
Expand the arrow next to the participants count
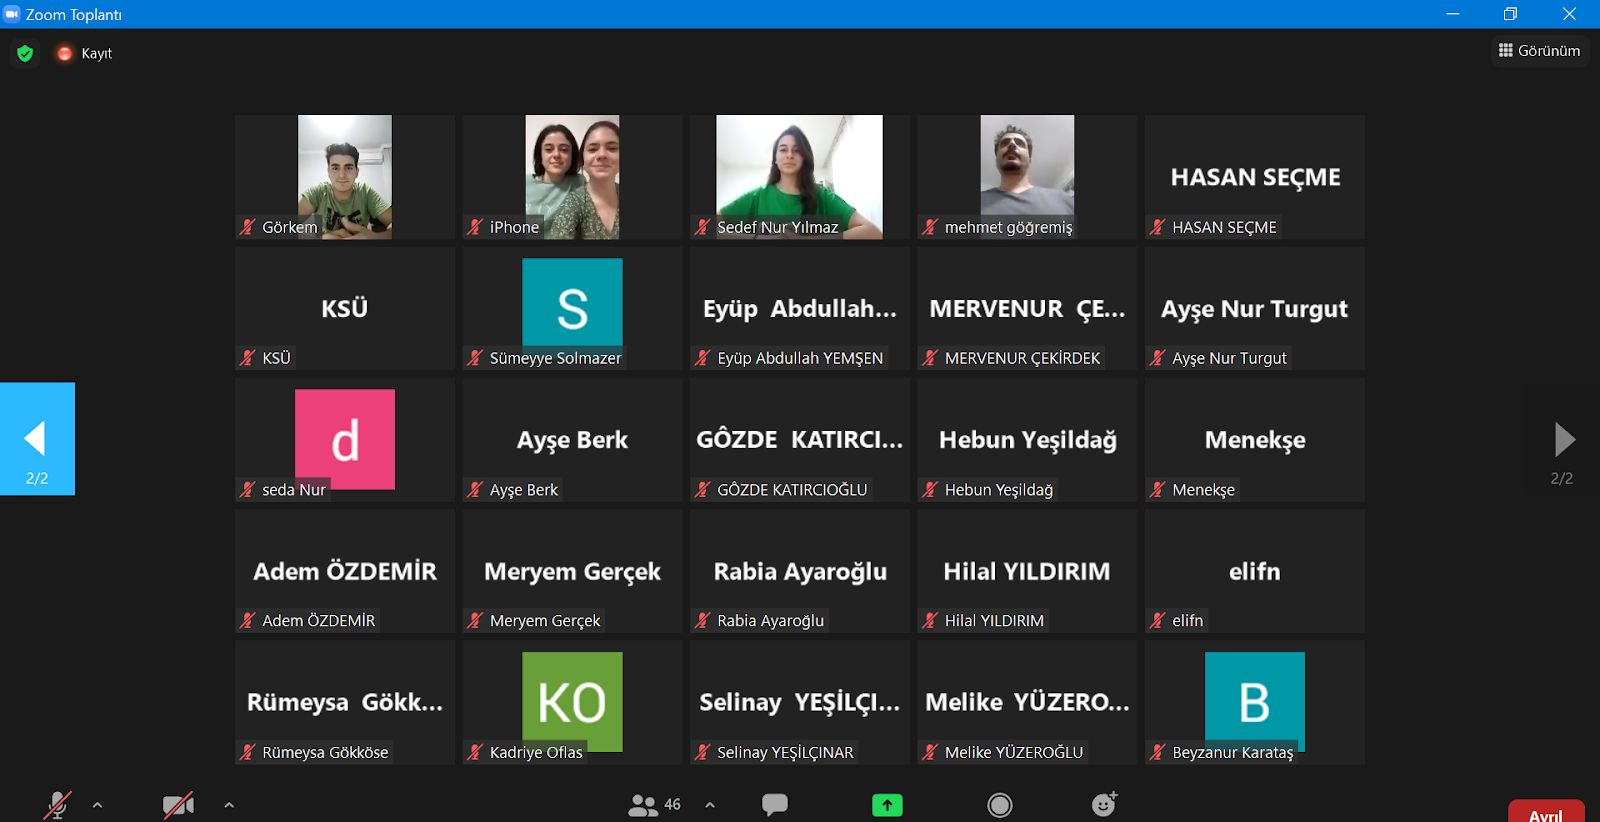click(710, 805)
